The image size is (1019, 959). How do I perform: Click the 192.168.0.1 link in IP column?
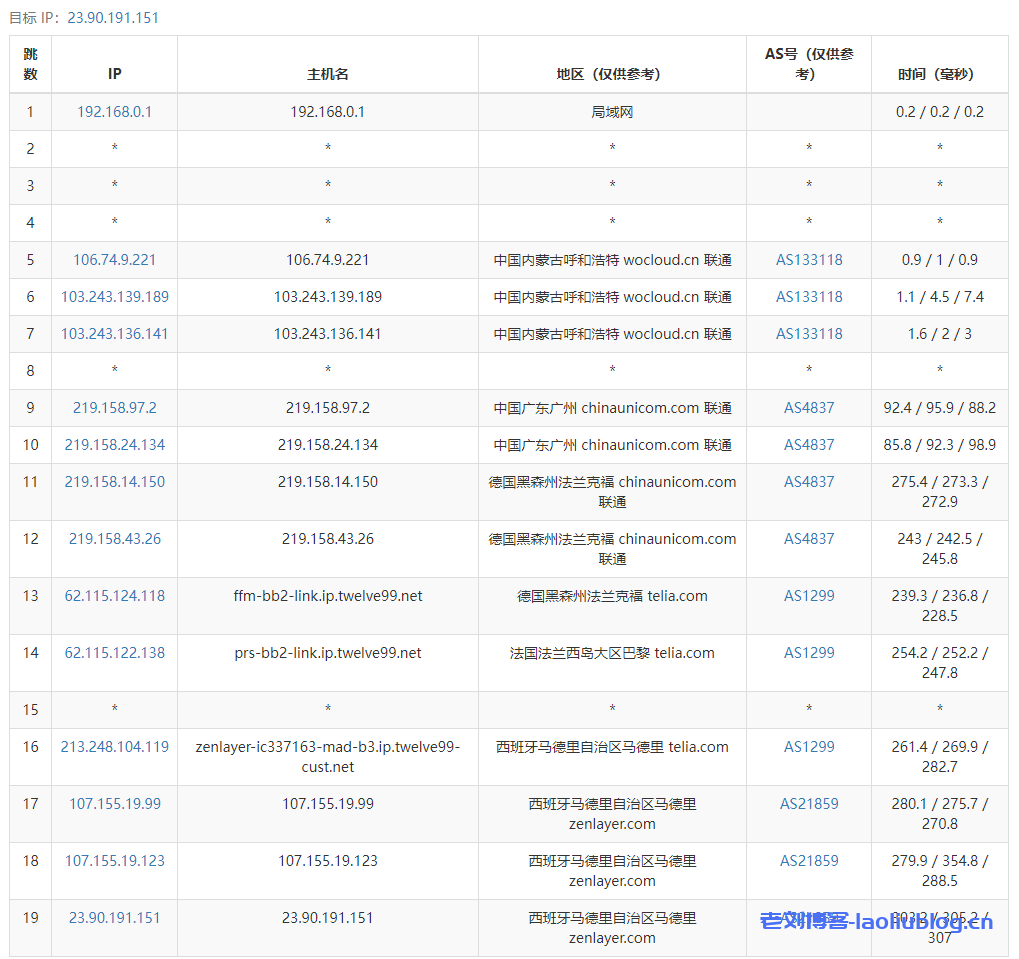[x=114, y=112]
